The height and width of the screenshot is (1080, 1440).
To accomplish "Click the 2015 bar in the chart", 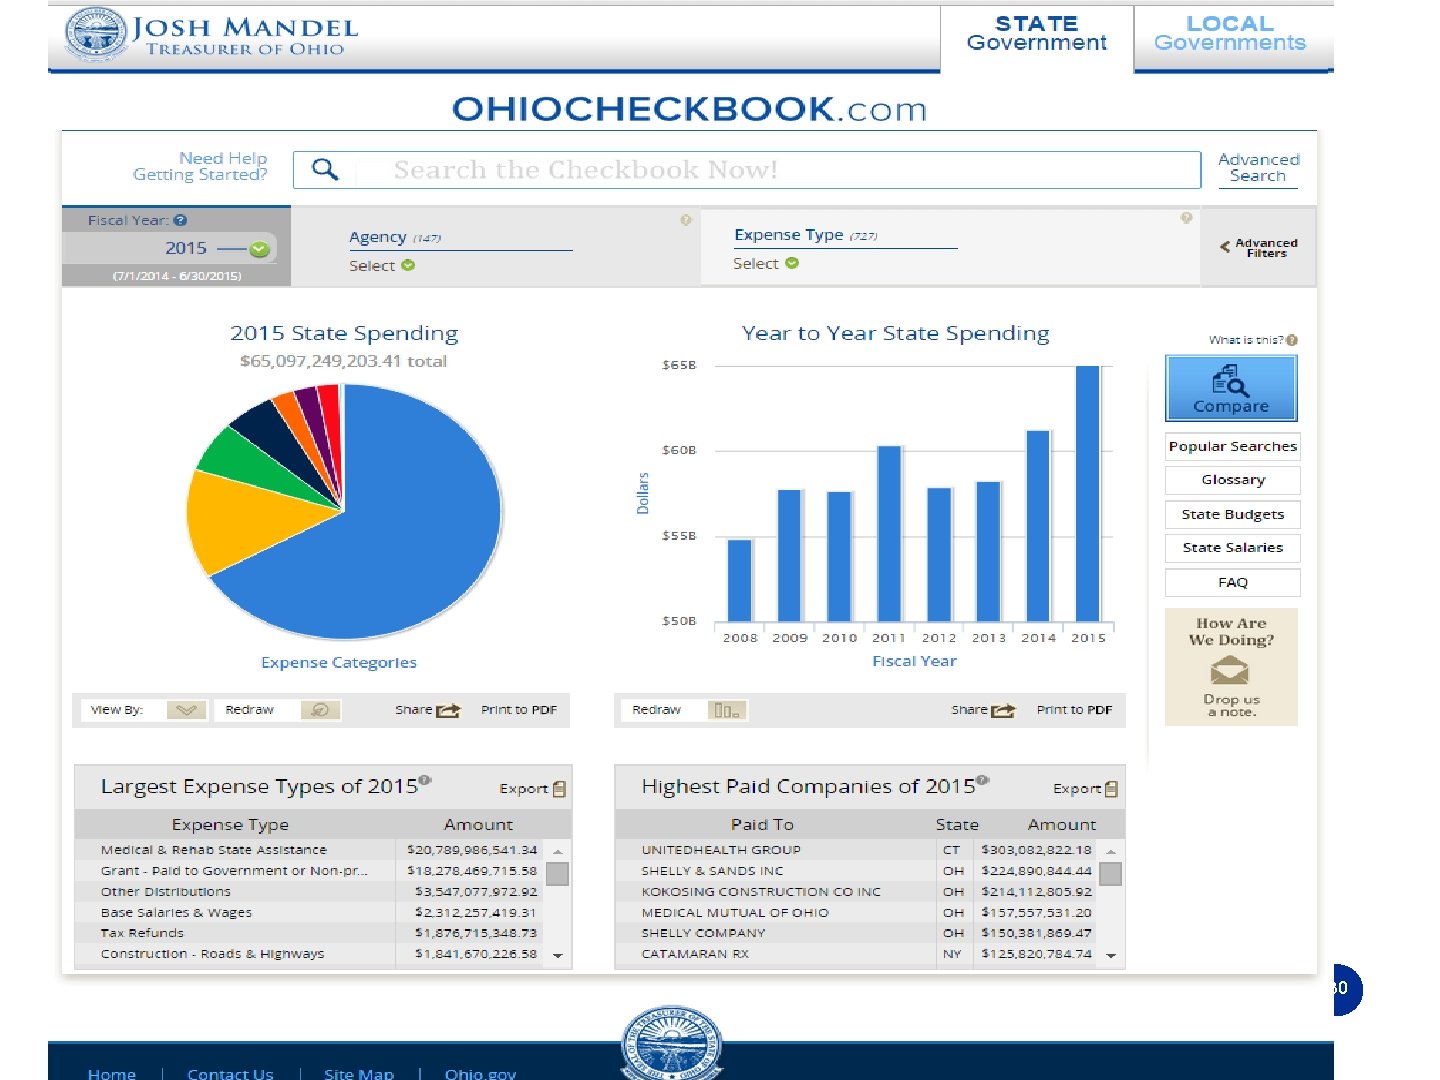I will coord(1087,493).
